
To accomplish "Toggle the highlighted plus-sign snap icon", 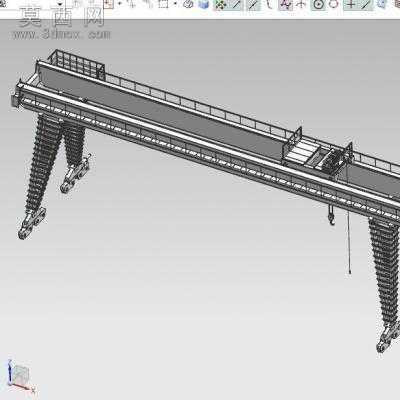I will (x=351, y=4).
